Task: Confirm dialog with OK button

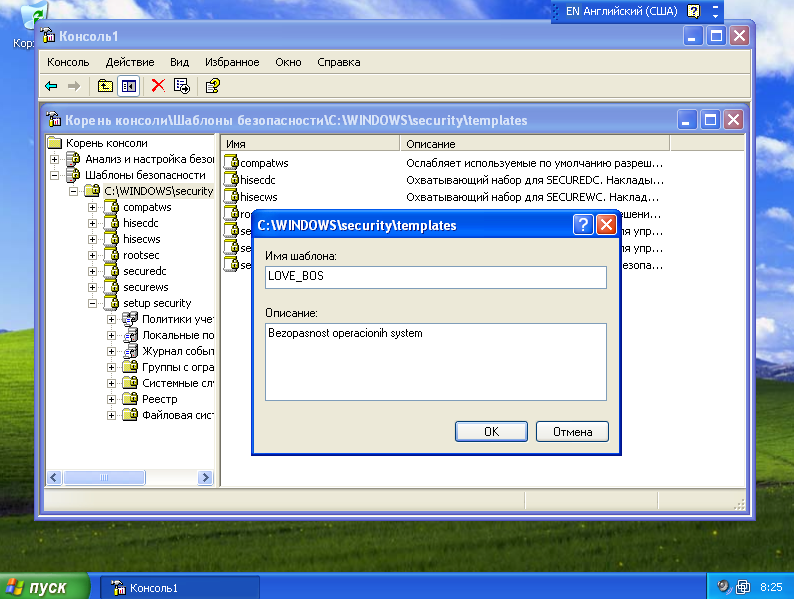Action: 491,431
